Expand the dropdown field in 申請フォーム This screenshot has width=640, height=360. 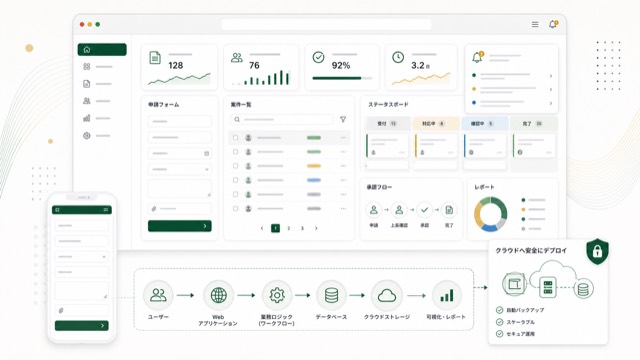tap(180, 169)
